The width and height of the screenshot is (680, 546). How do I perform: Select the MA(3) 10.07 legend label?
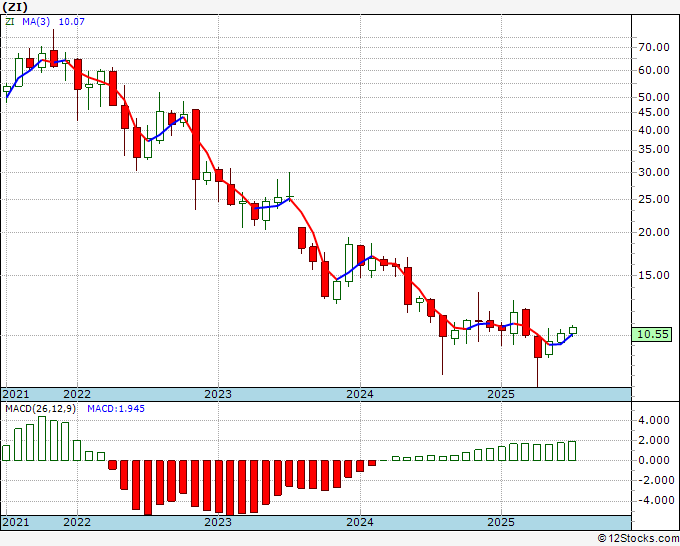click(x=53, y=21)
